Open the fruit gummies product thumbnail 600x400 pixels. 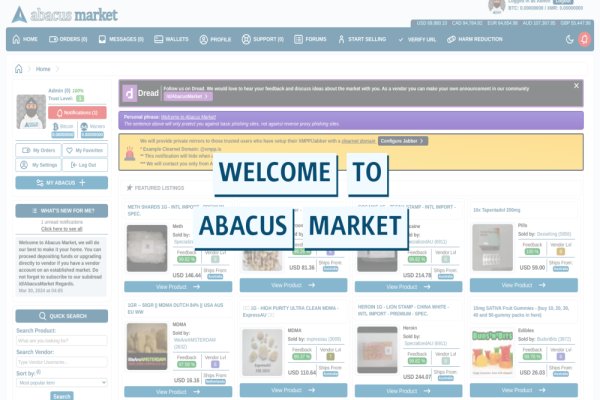[492, 353]
